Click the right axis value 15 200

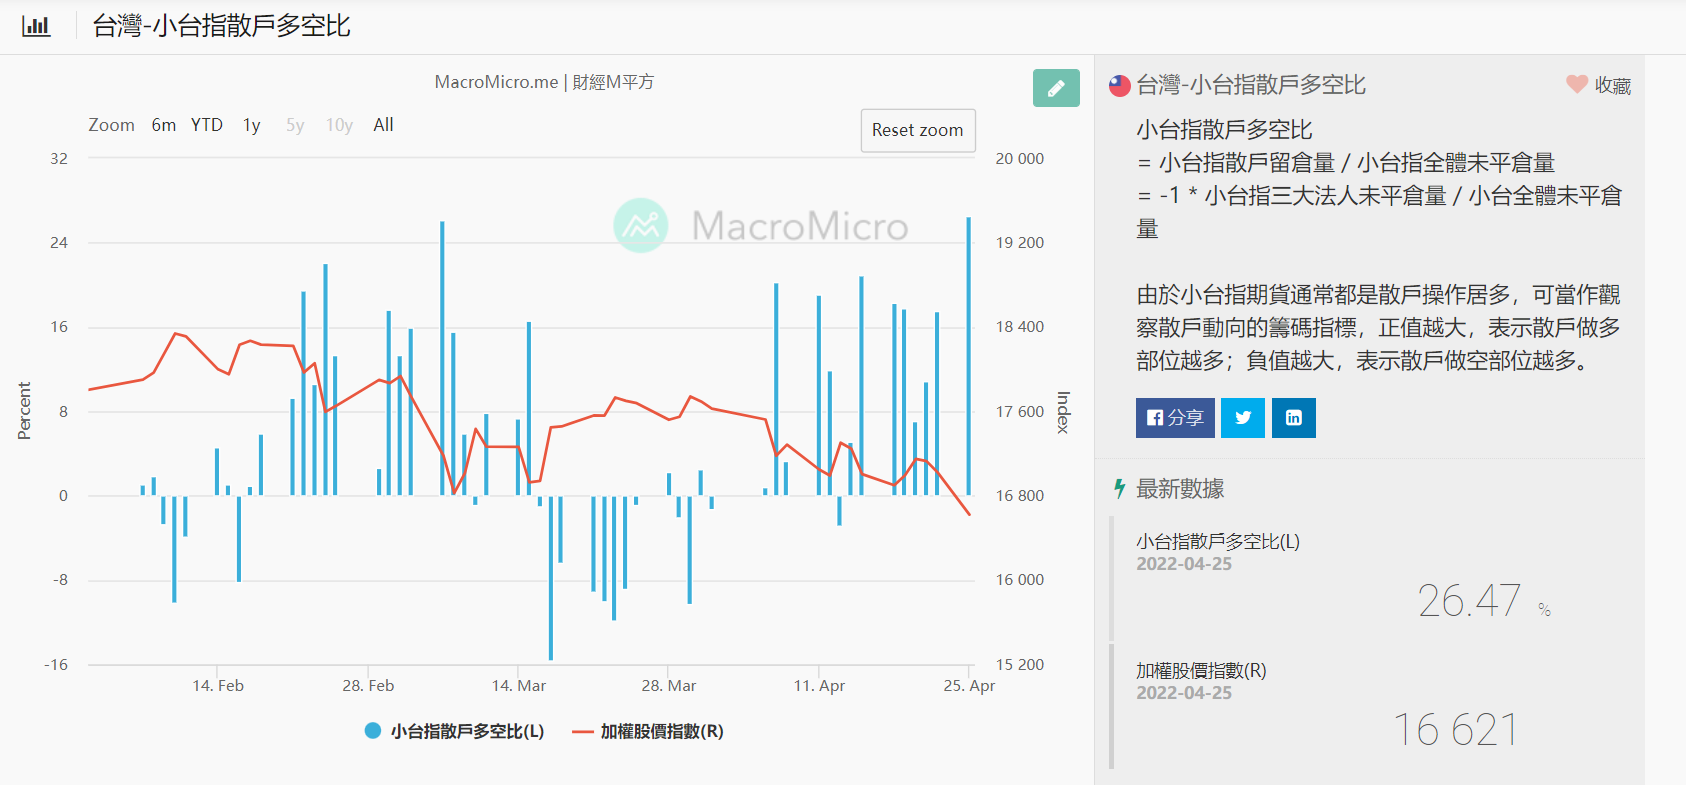click(1020, 665)
